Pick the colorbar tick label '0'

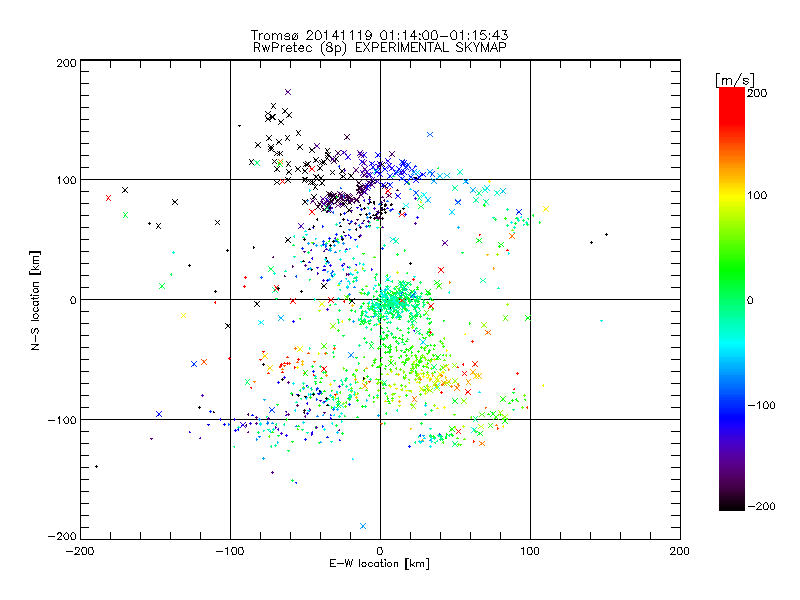750,300
